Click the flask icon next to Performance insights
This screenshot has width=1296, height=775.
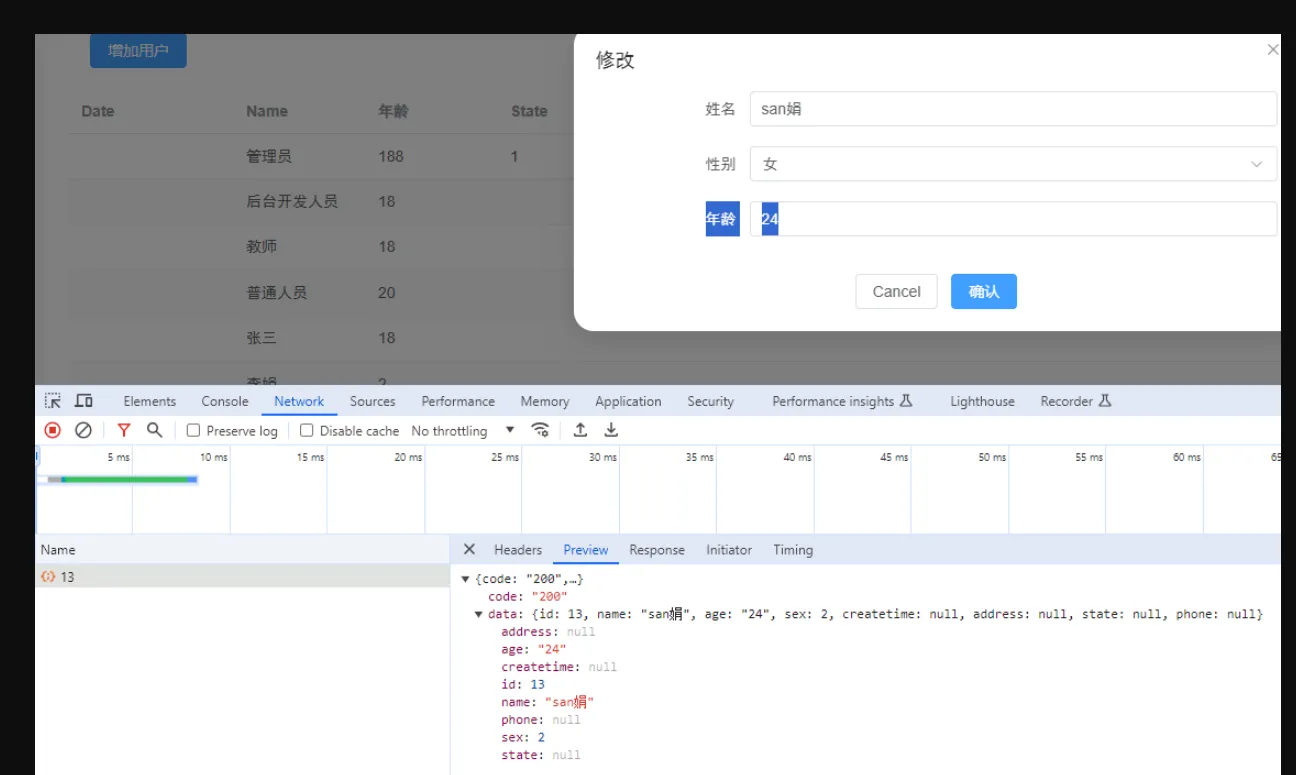[906, 401]
